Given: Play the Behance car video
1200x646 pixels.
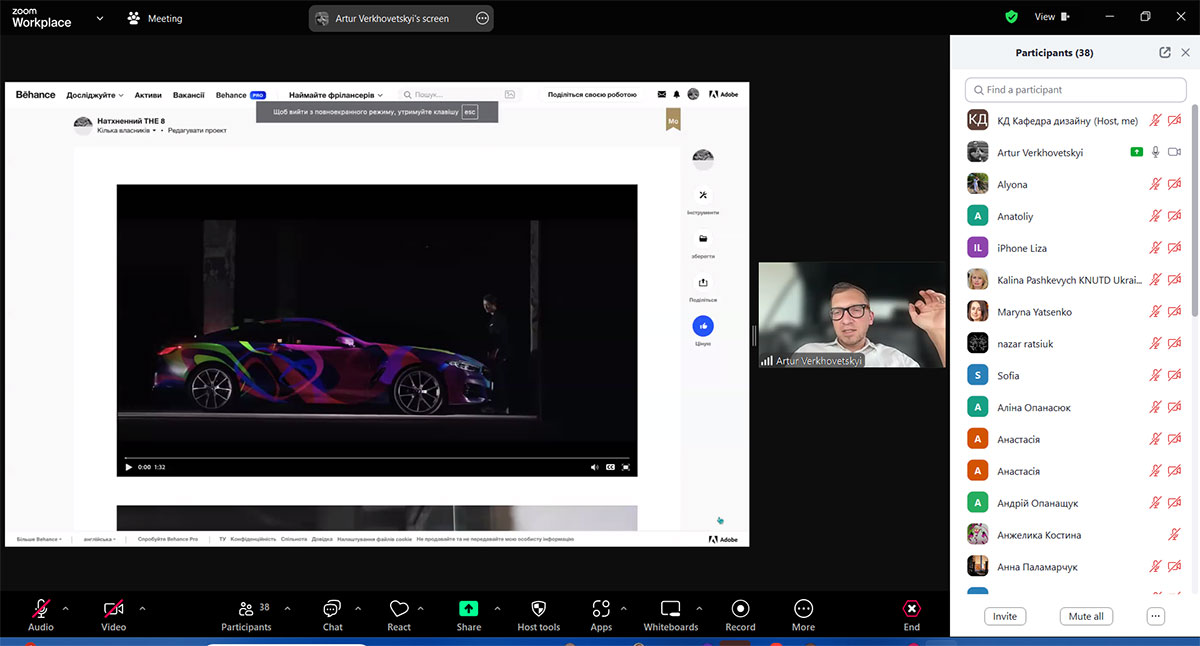Looking at the screenshot, I should point(128,467).
